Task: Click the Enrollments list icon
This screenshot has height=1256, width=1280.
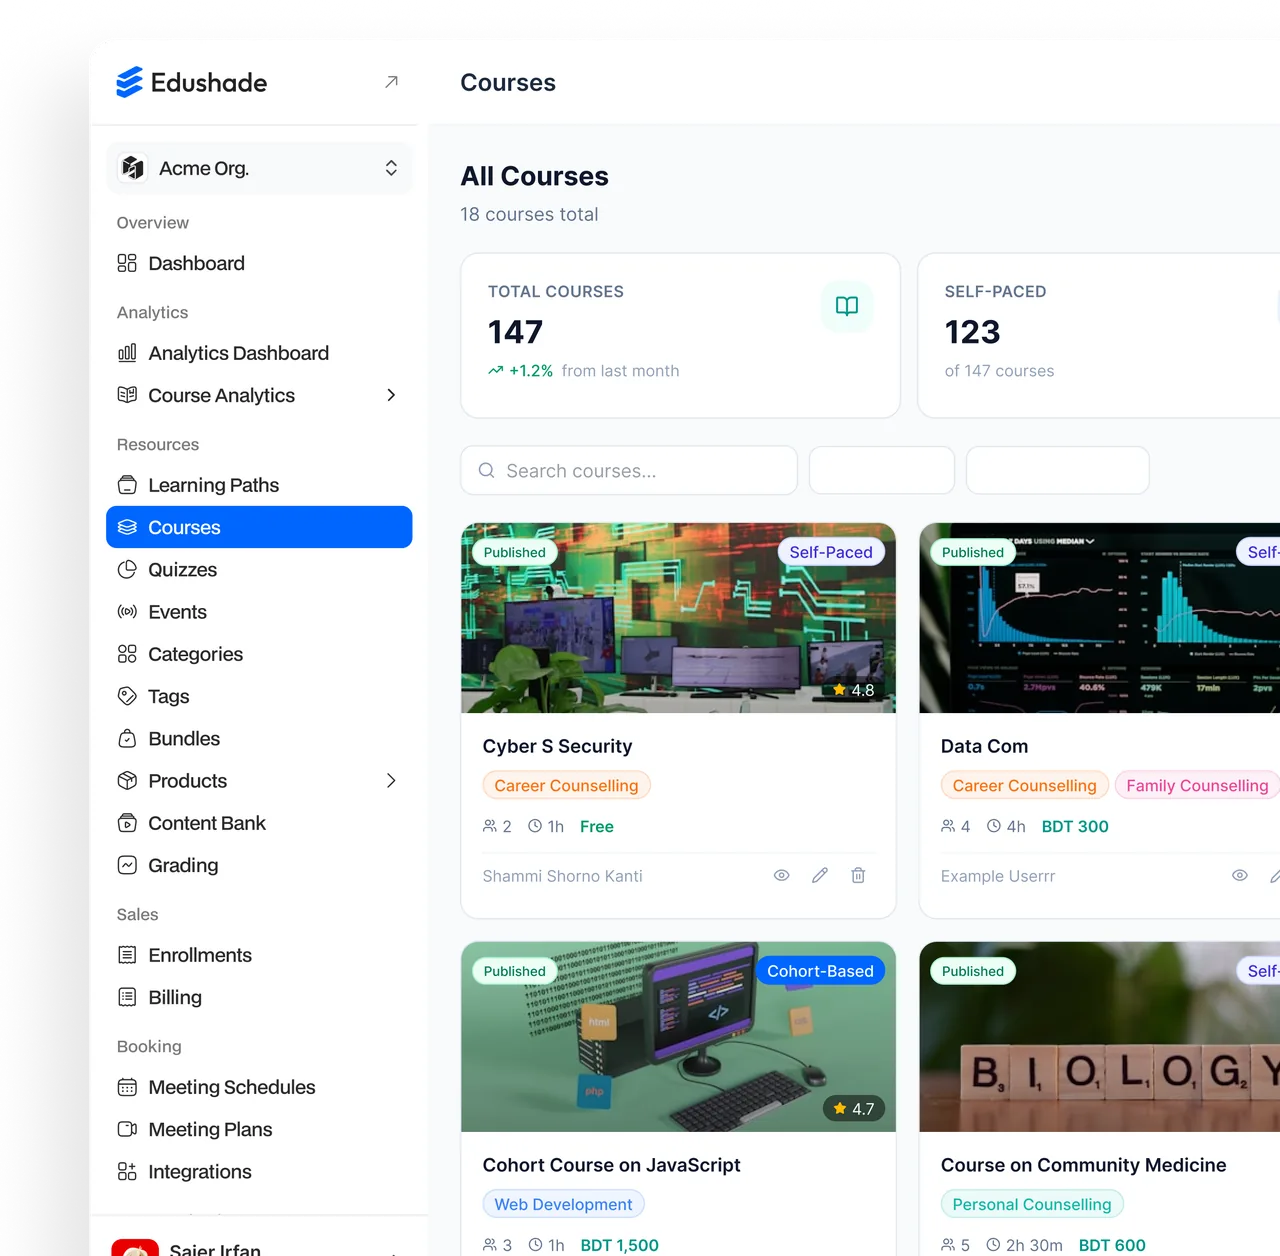Action: tap(127, 955)
